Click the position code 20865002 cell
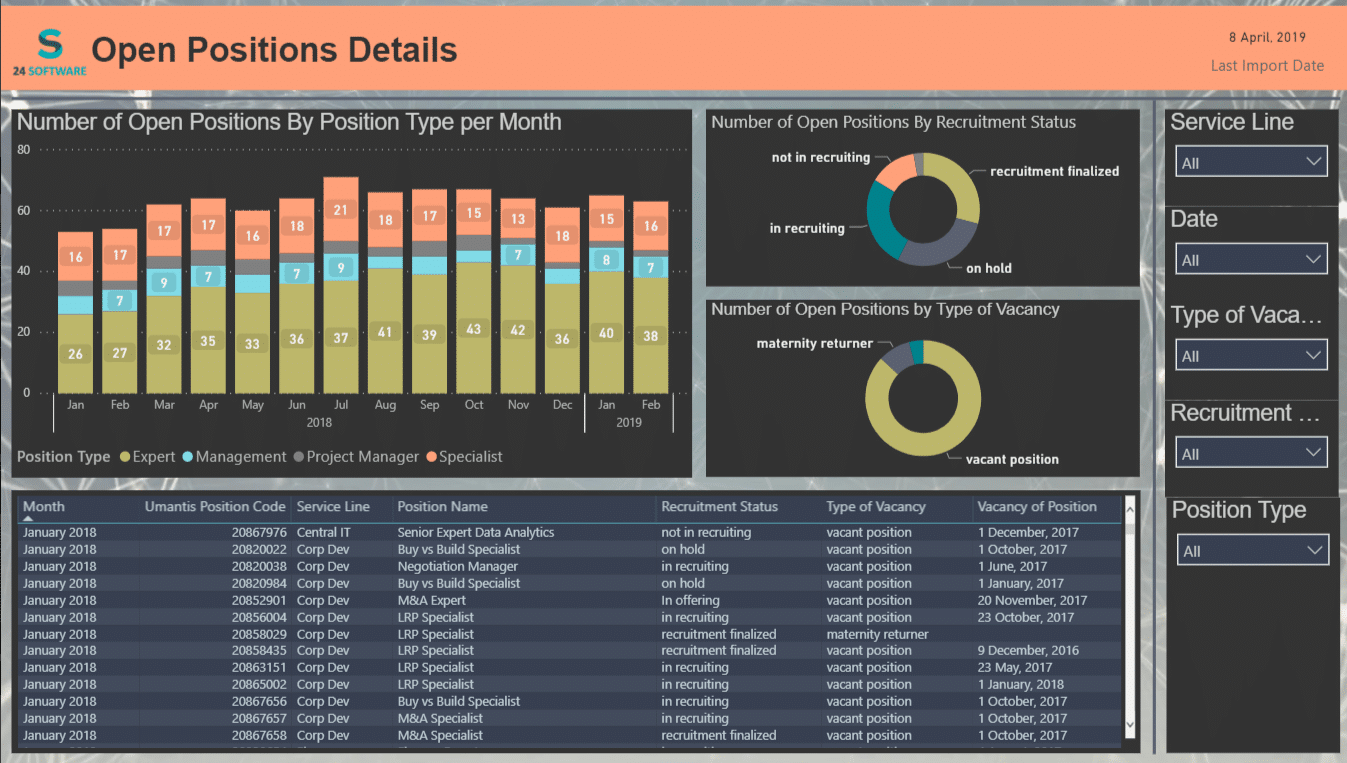Screen dimensions: 1347x763 [259, 684]
